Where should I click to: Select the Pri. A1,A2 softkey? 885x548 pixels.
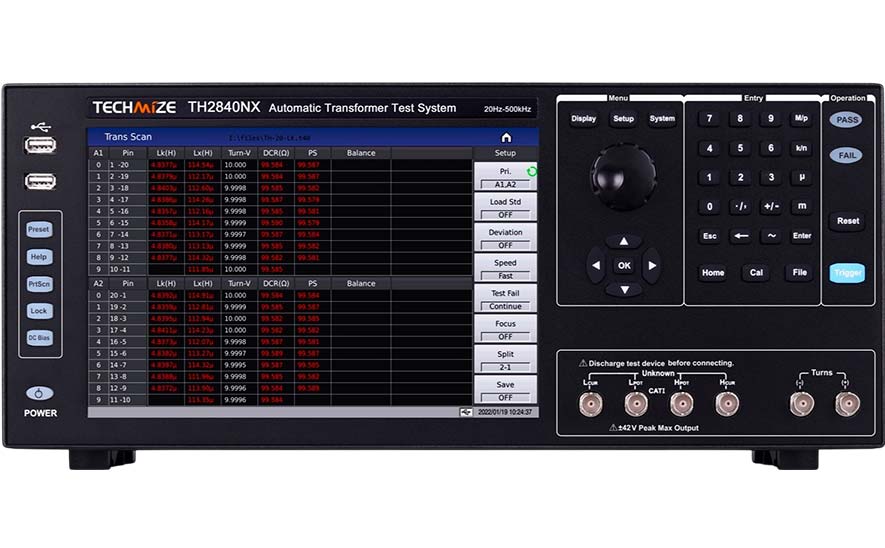coord(505,177)
